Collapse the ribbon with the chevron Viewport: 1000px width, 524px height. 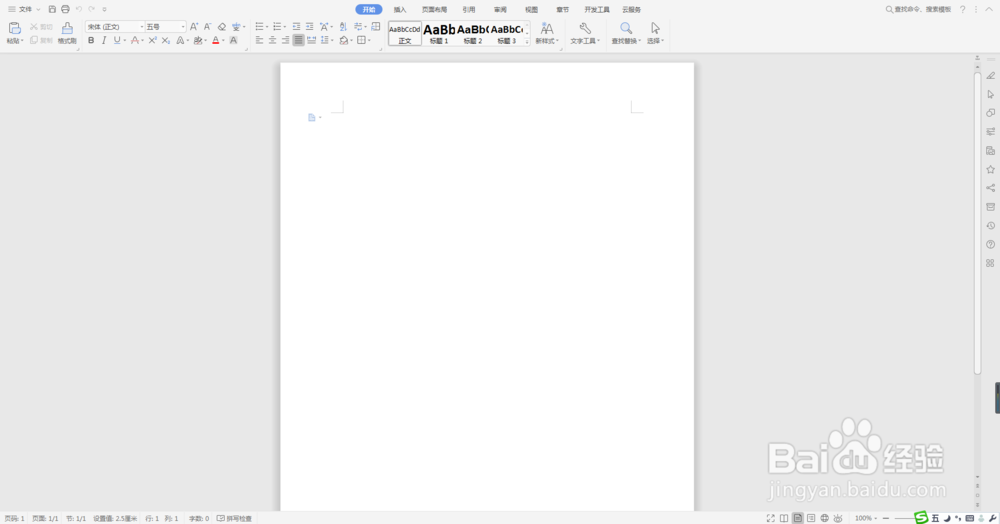989,10
